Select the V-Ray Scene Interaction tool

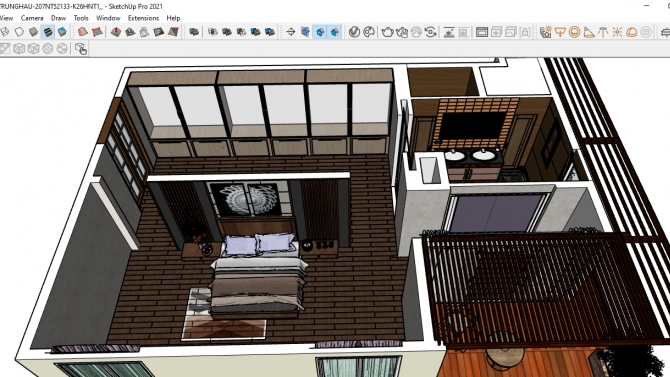(81, 49)
